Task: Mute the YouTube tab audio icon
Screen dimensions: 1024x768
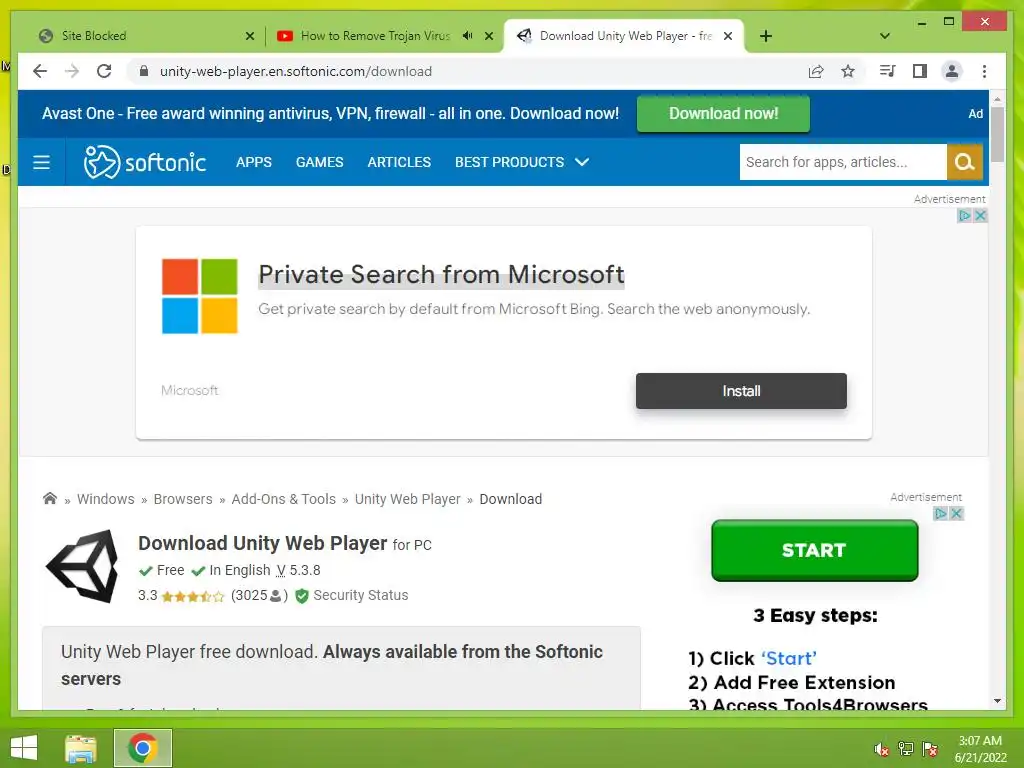Action: tap(468, 36)
